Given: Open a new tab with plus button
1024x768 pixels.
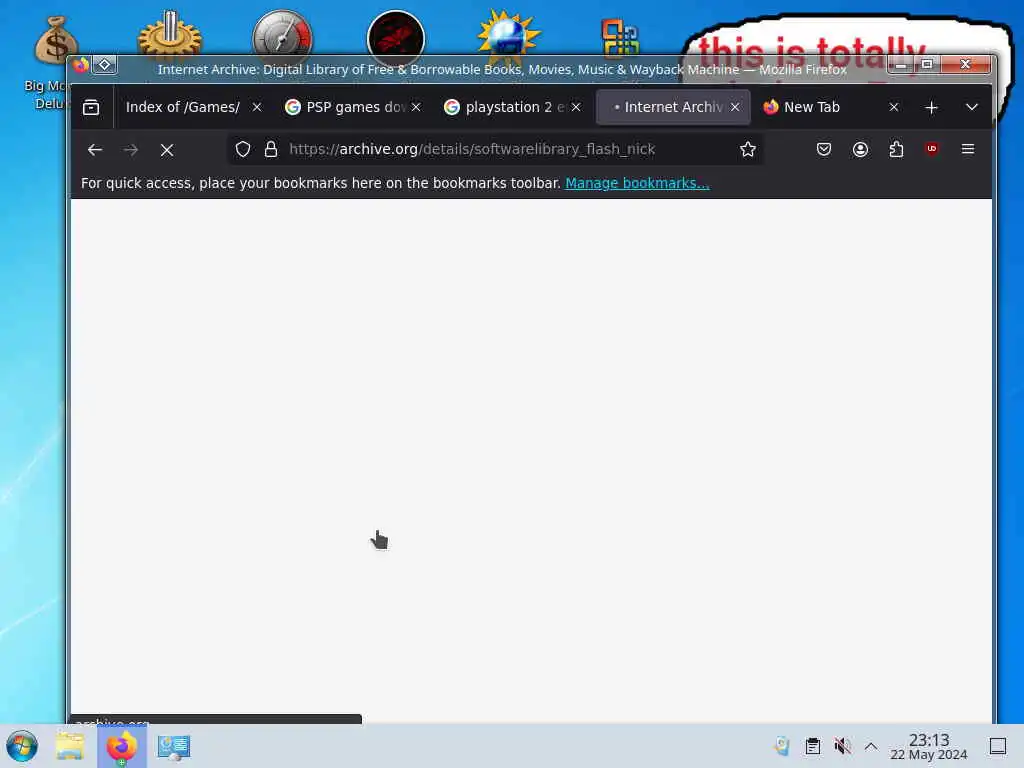Looking at the screenshot, I should (x=932, y=107).
